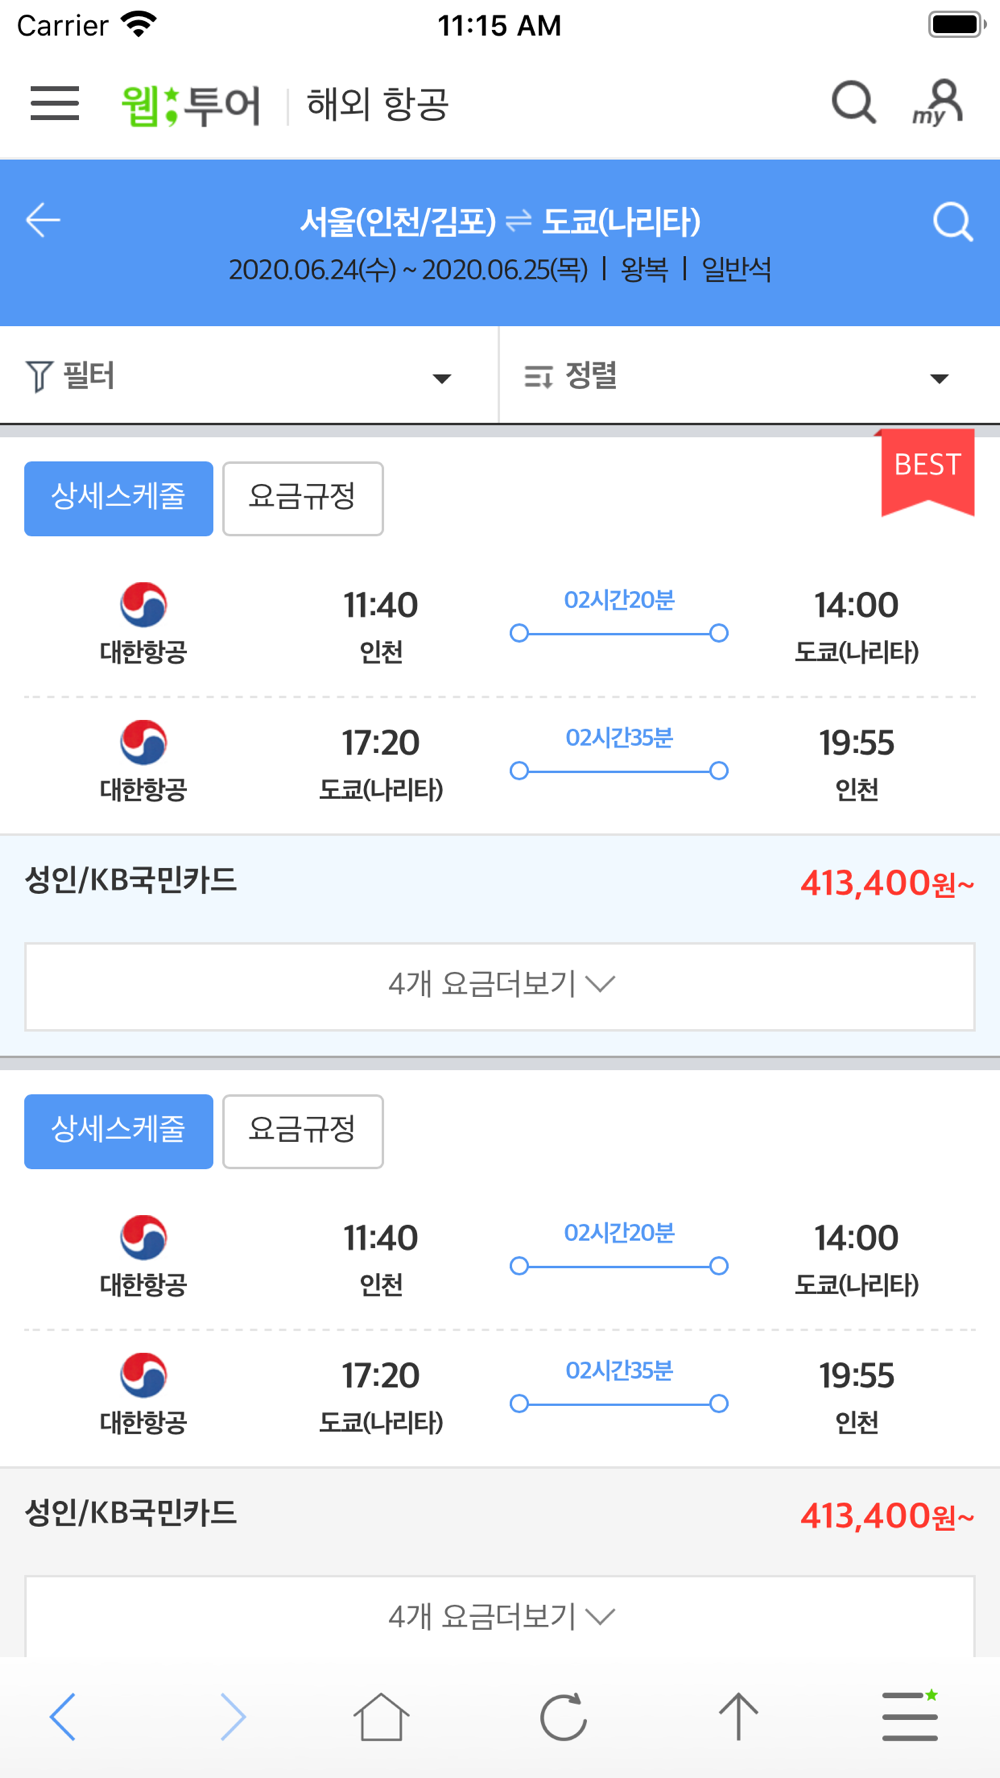Tap the first card's 413,400원 price
This screenshot has width=1000, height=1778.
[x=887, y=883]
